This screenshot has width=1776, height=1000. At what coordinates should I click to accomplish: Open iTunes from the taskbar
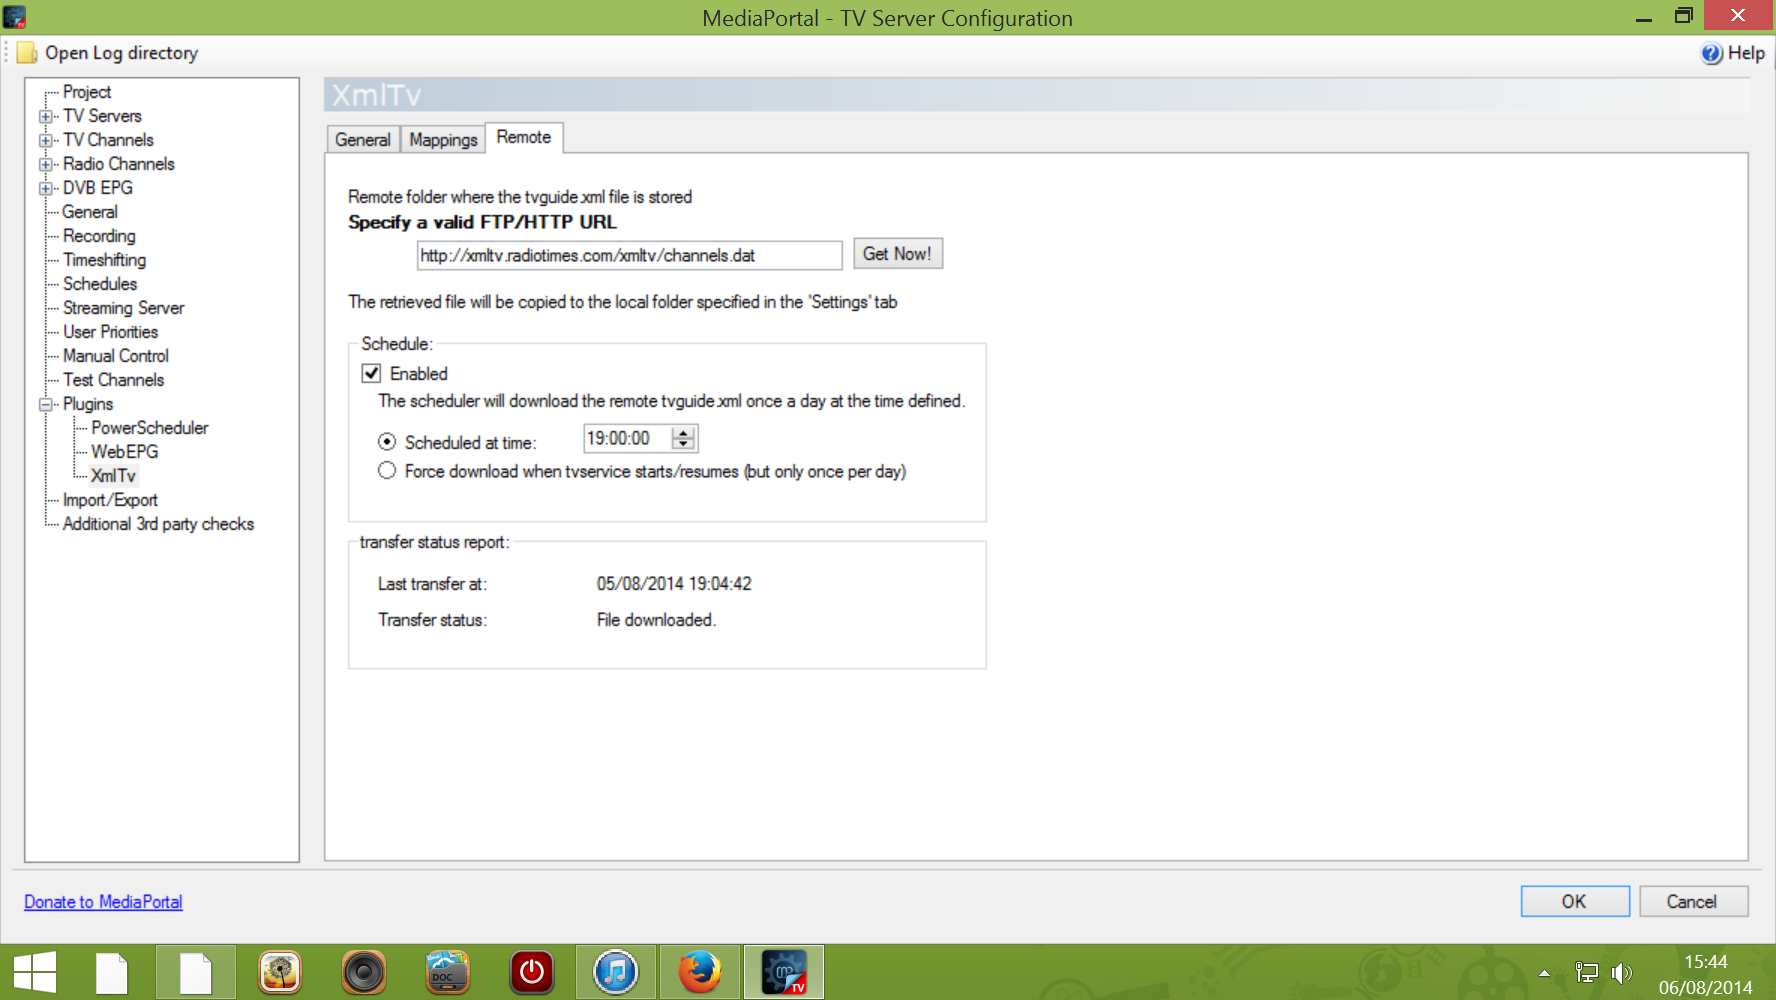pos(615,972)
